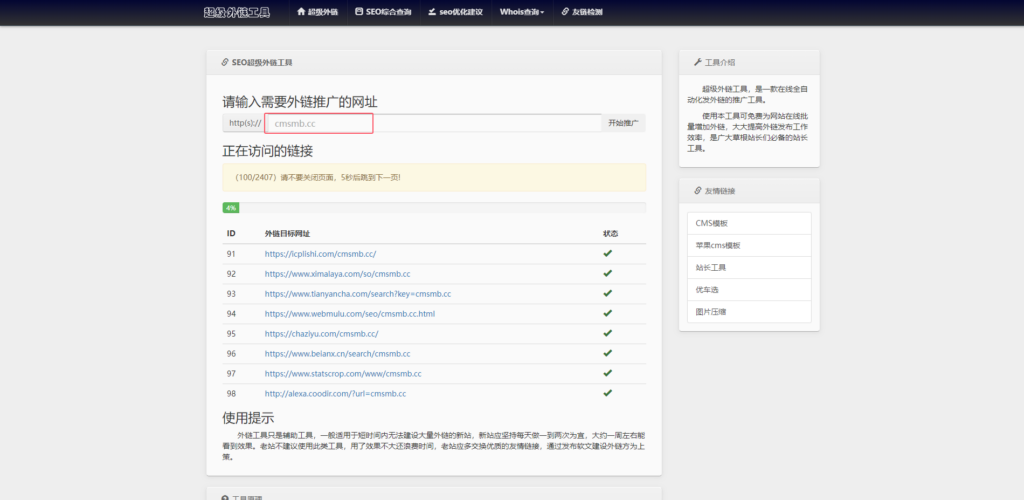The width and height of the screenshot is (1024, 500).
Task: Click the checkmark status for row 97
Action: tap(607, 373)
